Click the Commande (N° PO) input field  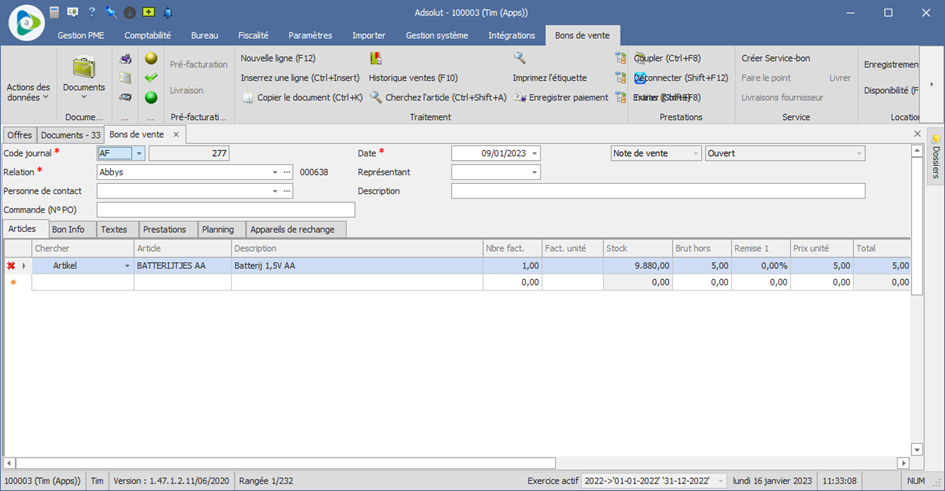(x=226, y=210)
